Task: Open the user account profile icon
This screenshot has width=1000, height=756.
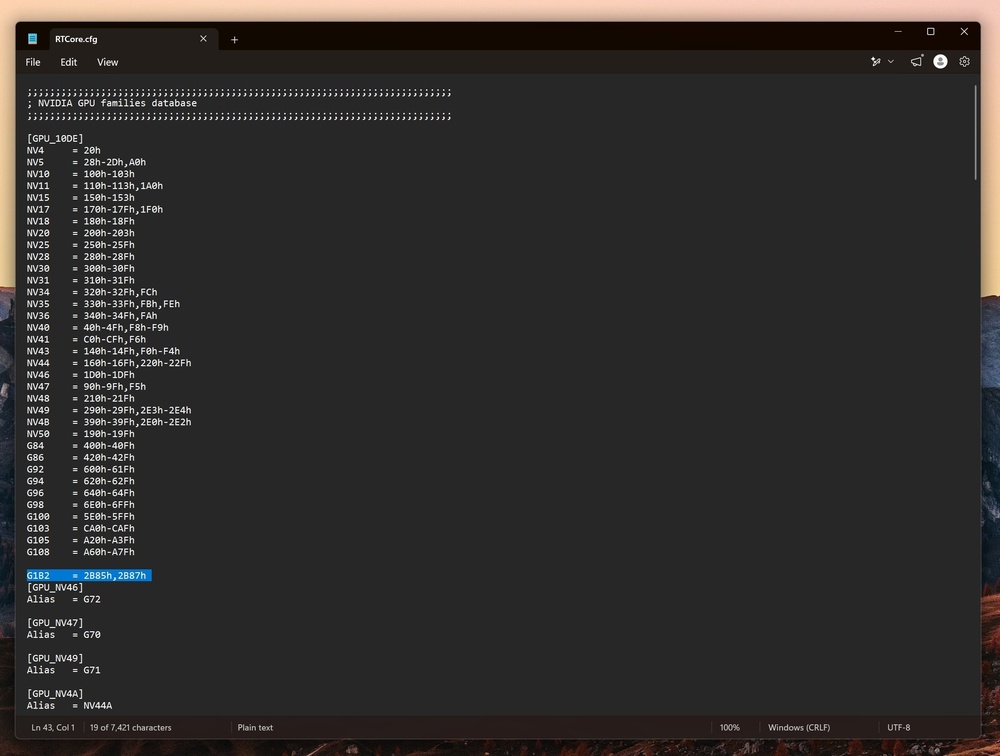Action: click(940, 61)
